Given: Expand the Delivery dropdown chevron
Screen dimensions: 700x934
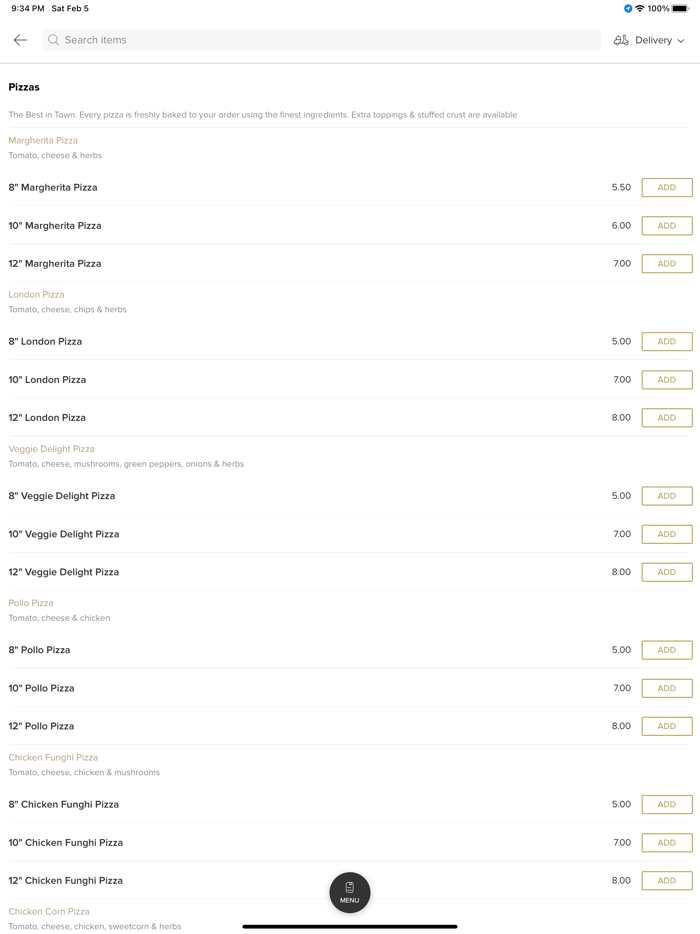Looking at the screenshot, I should click(681, 41).
